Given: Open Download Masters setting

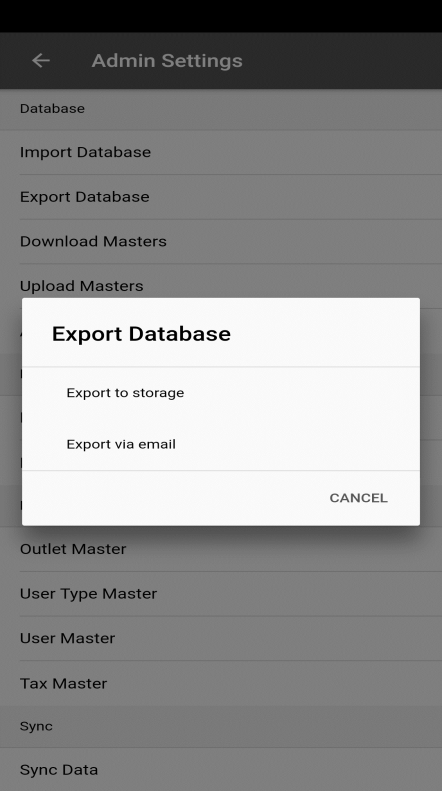Looking at the screenshot, I should click(221, 241).
